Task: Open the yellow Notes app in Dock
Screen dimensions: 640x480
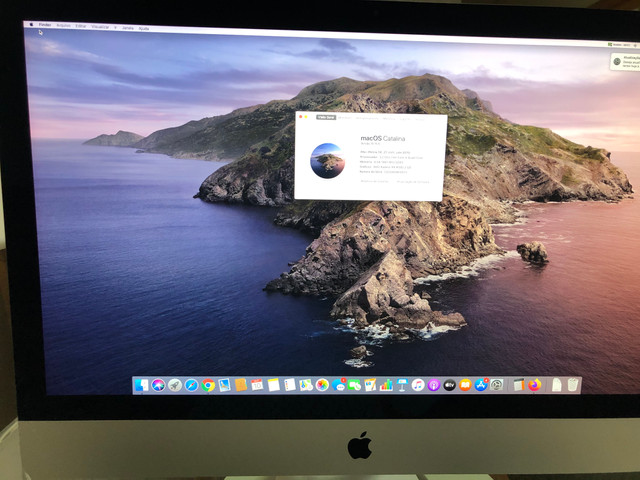Action: (273, 384)
